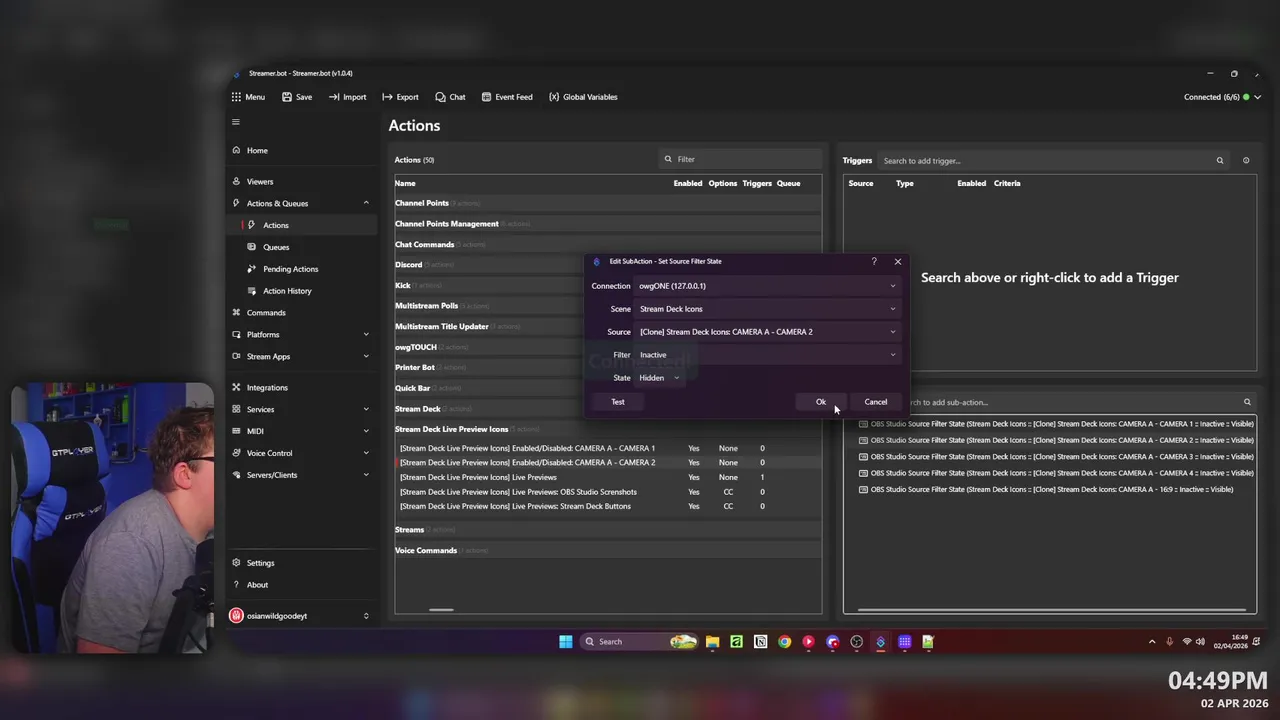The height and width of the screenshot is (720, 1280).
Task: Select Live Previews: OBS Studio Screenshots action
Action: click(608, 492)
